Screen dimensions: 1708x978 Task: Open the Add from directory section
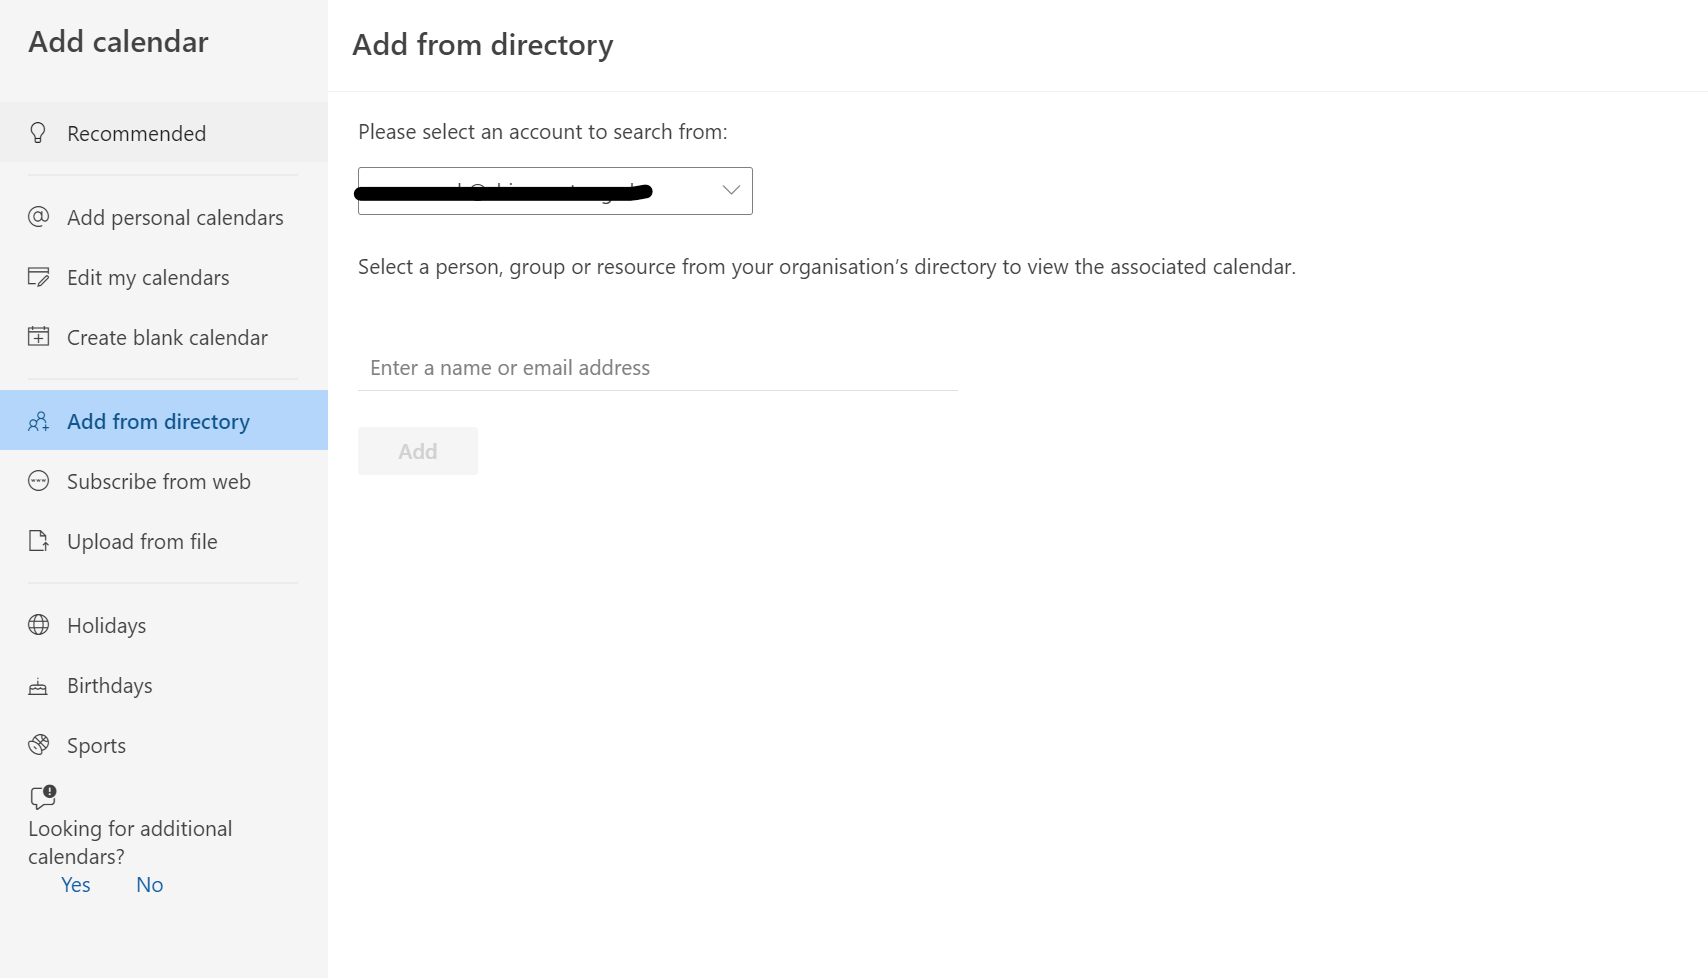(158, 421)
